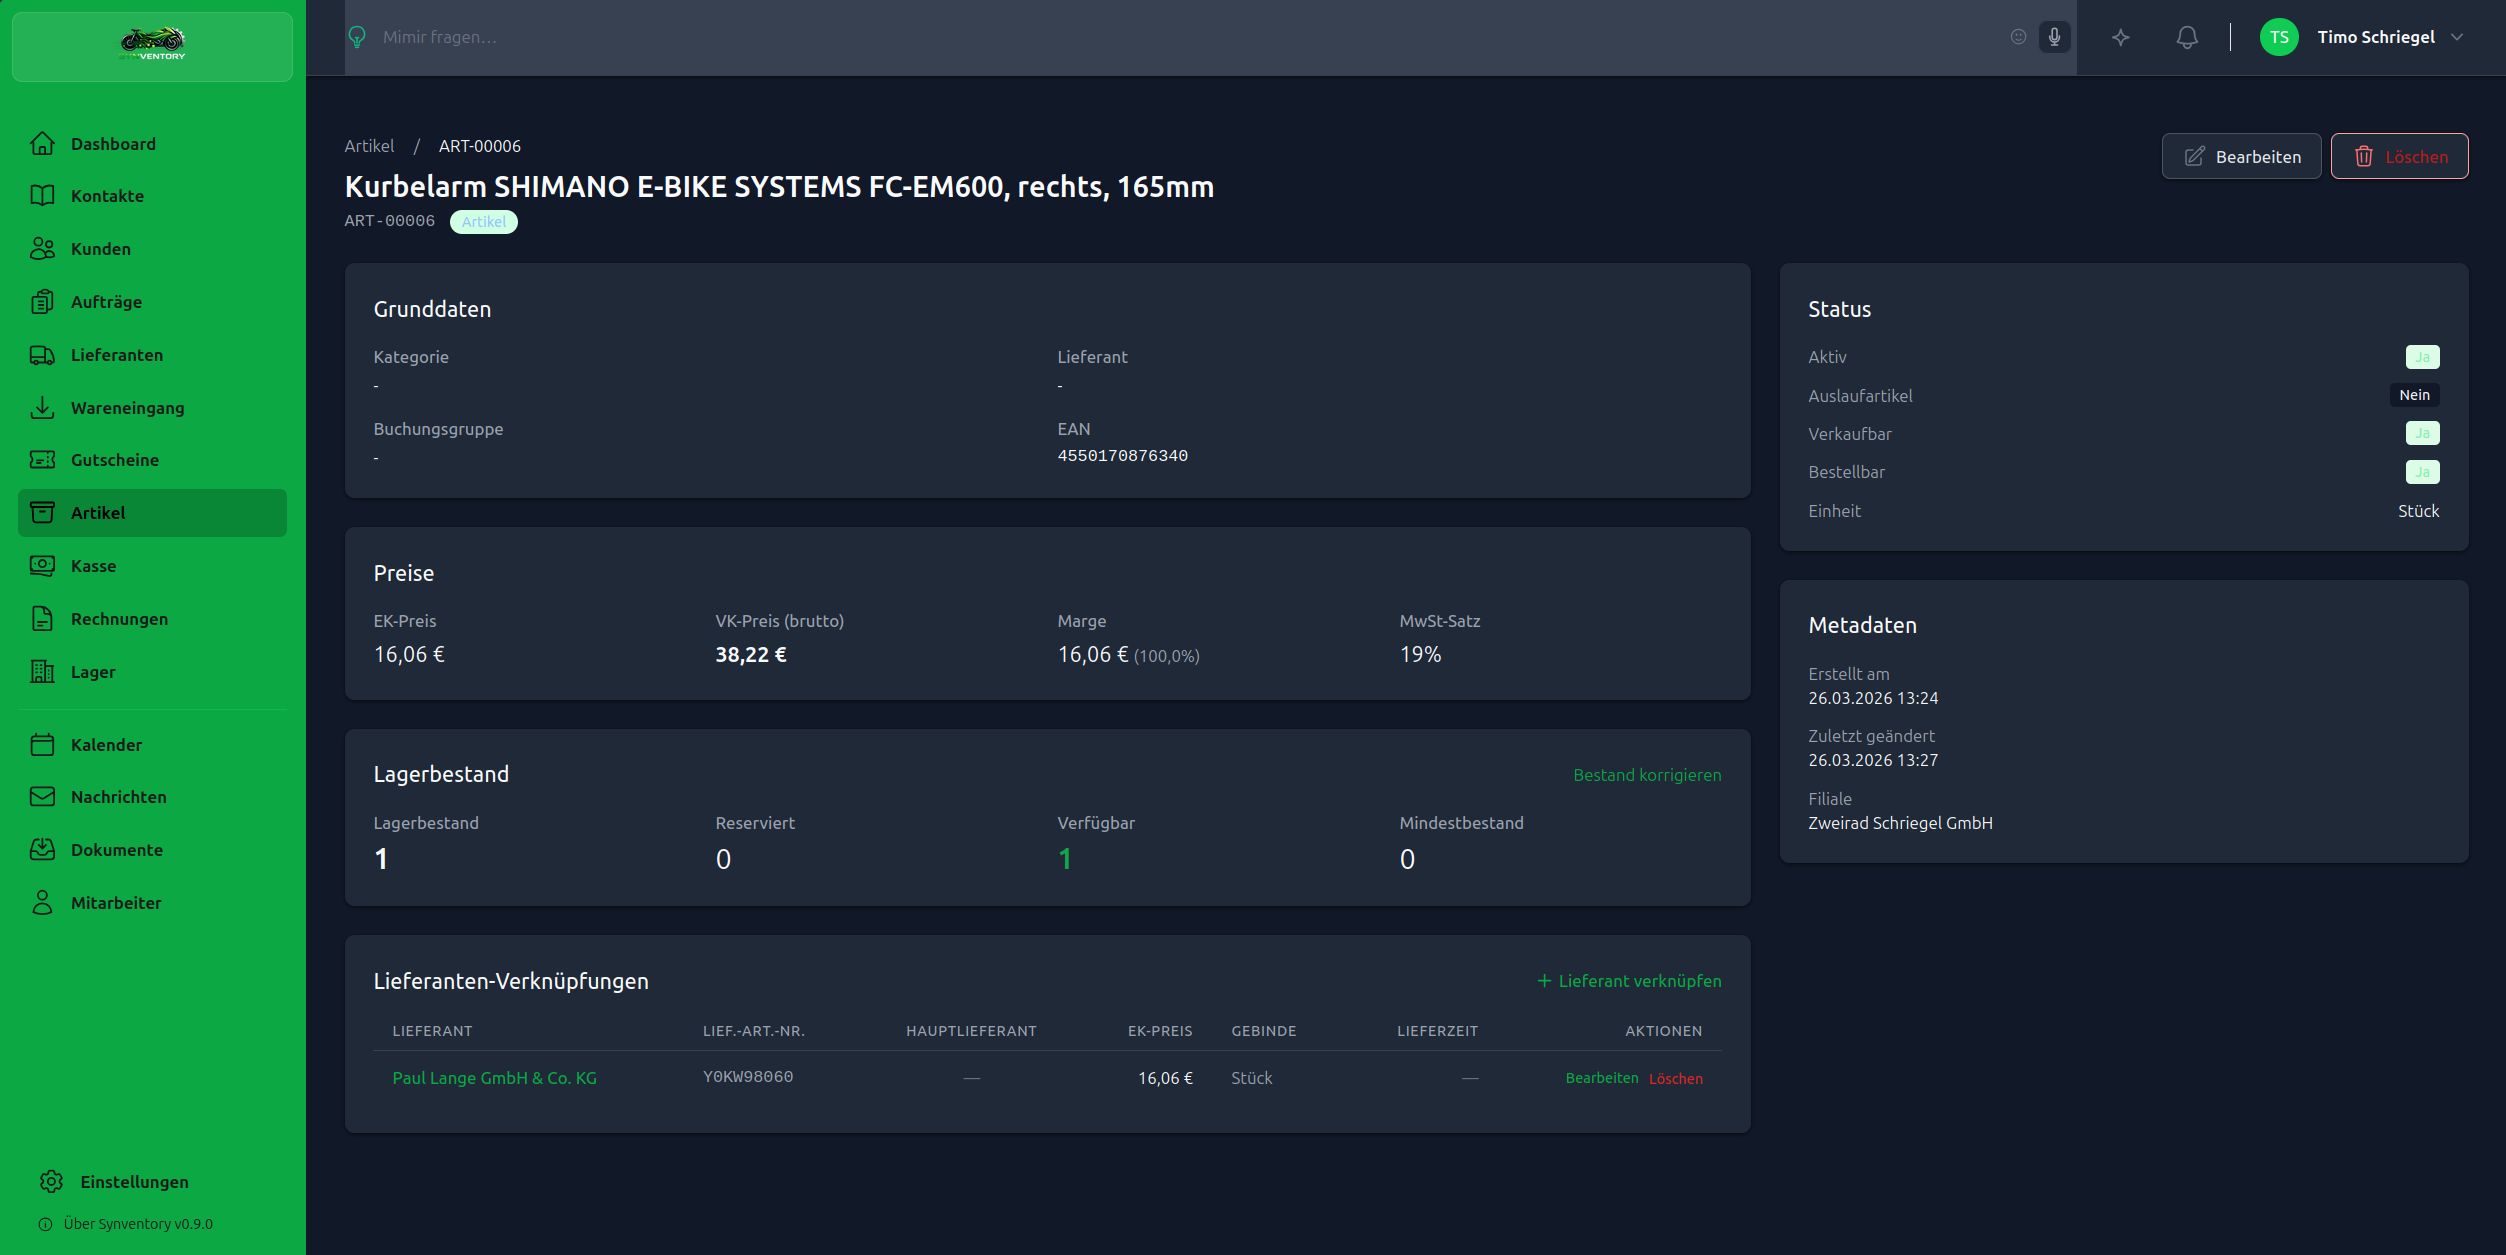
Task: Open notifications bell icon
Action: (x=2187, y=37)
